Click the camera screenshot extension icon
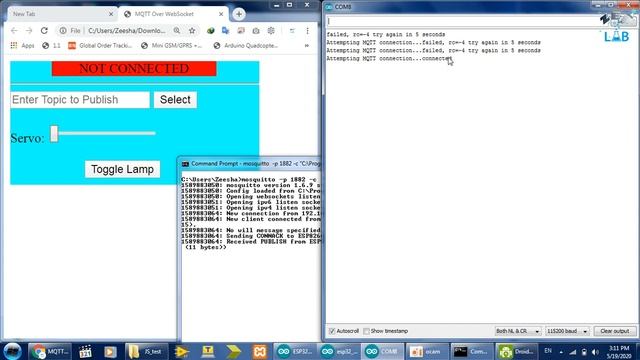Image resolution: width=640 pixels, height=360 pixels. [x=256, y=31]
